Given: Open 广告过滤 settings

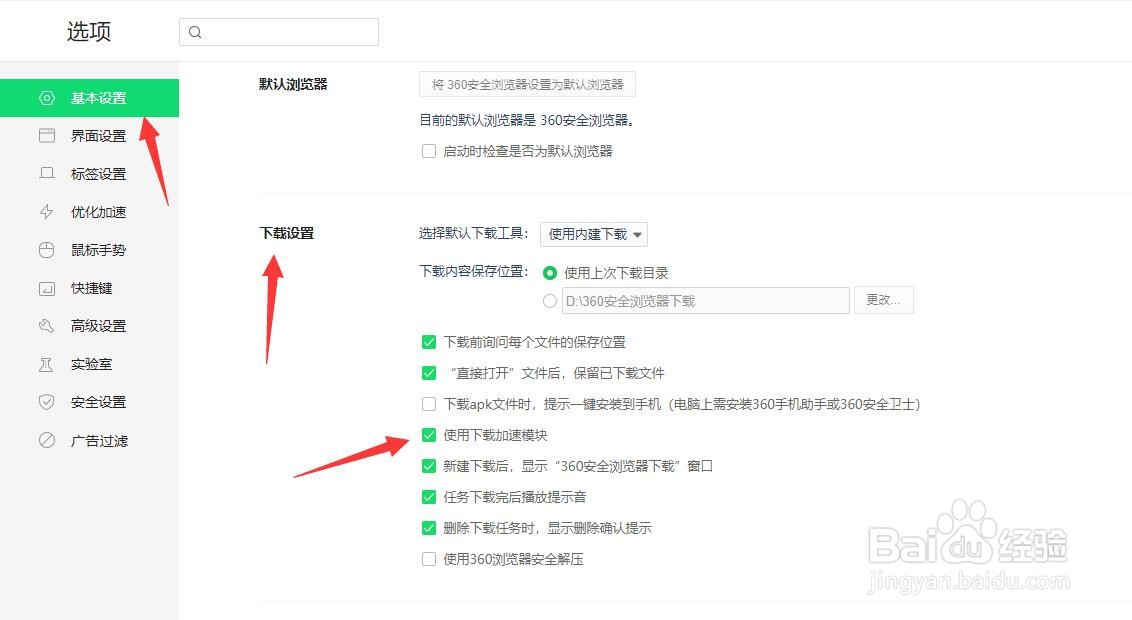Looking at the screenshot, I should [90, 440].
